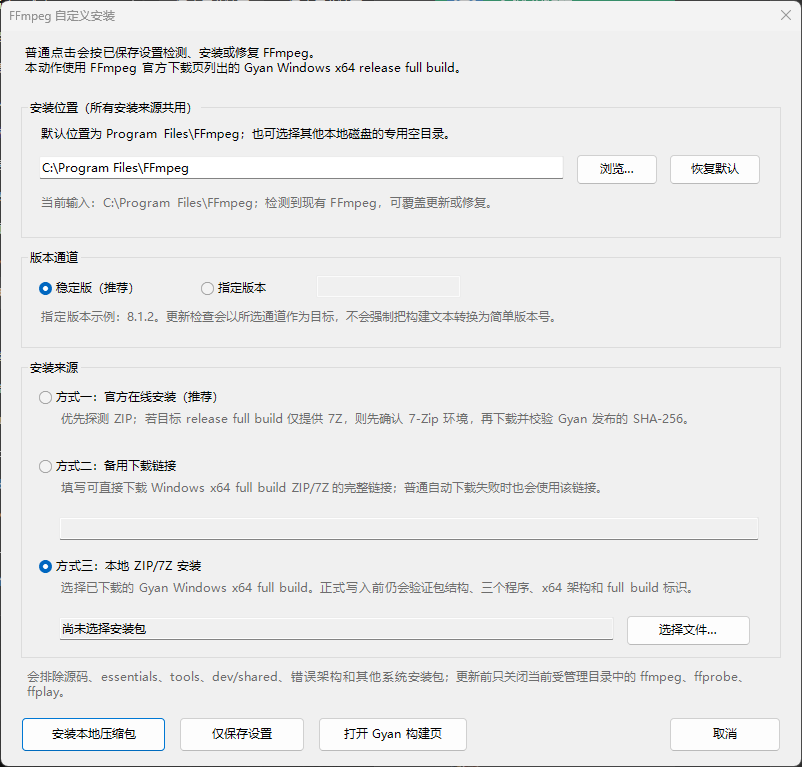
Task: Click the description beginning 填写可直接下载 Windows x64
Action: coord(332,488)
